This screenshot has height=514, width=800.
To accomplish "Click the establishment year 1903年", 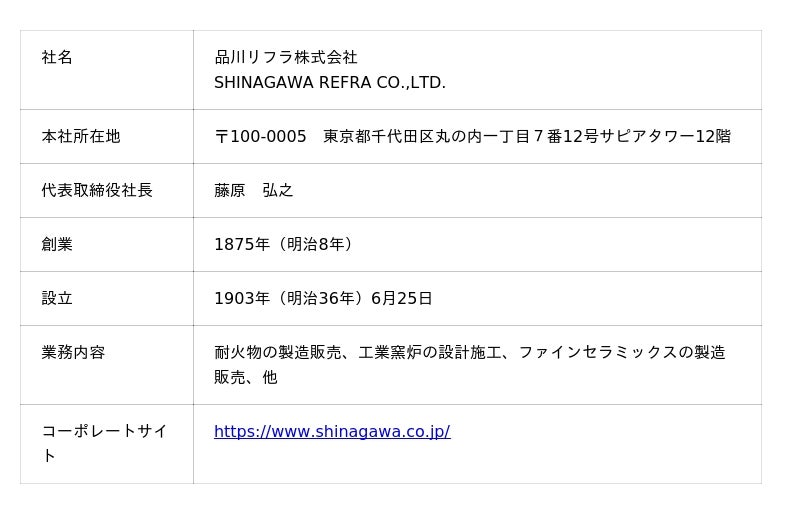I will [x=242, y=299].
